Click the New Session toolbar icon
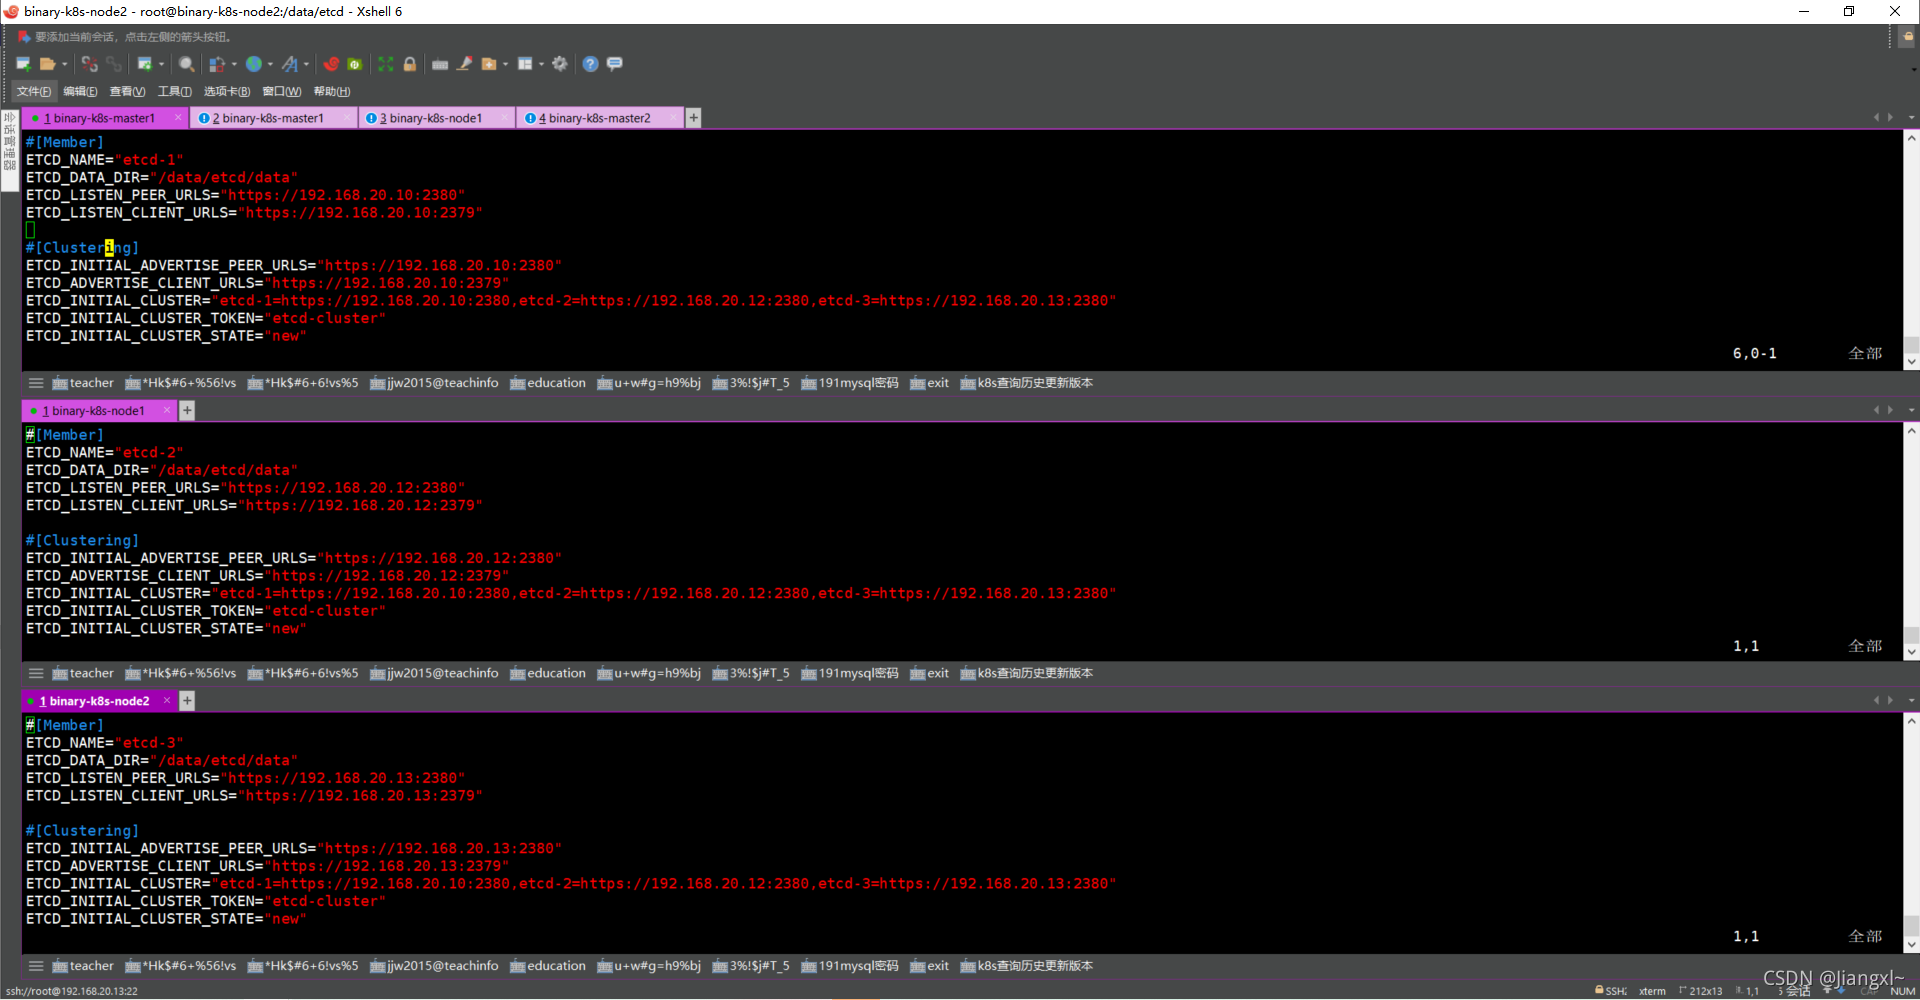The height and width of the screenshot is (1000, 1920). (x=23, y=64)
